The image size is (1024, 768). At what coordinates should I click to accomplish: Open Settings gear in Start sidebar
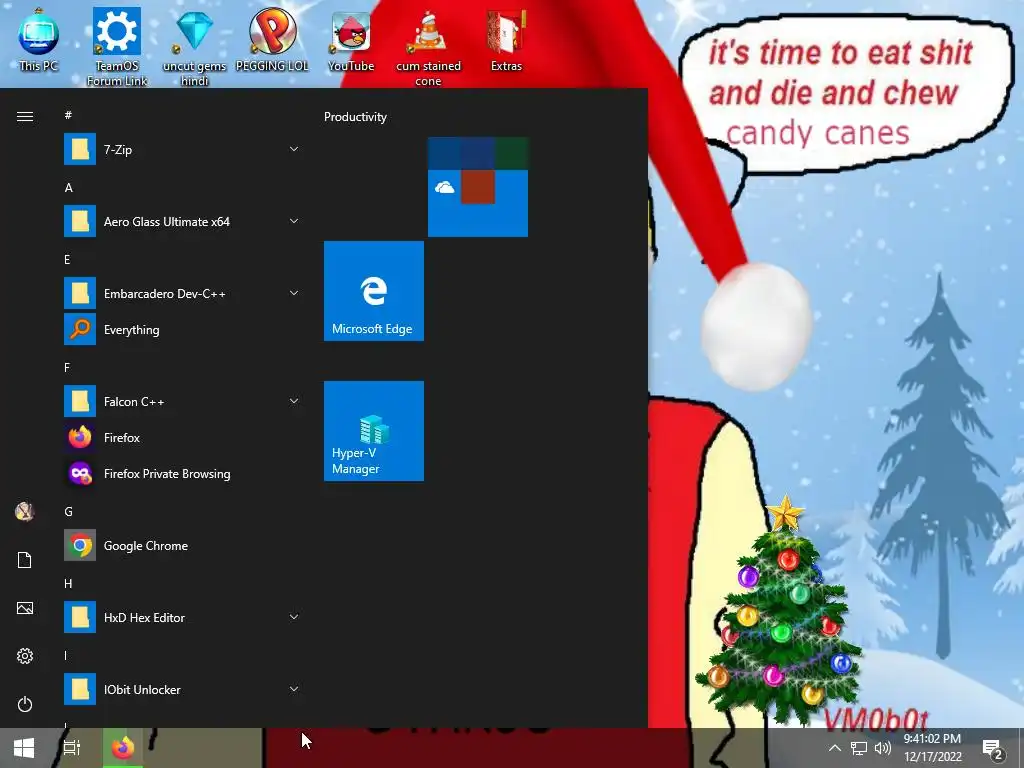[x=25, y=656]
